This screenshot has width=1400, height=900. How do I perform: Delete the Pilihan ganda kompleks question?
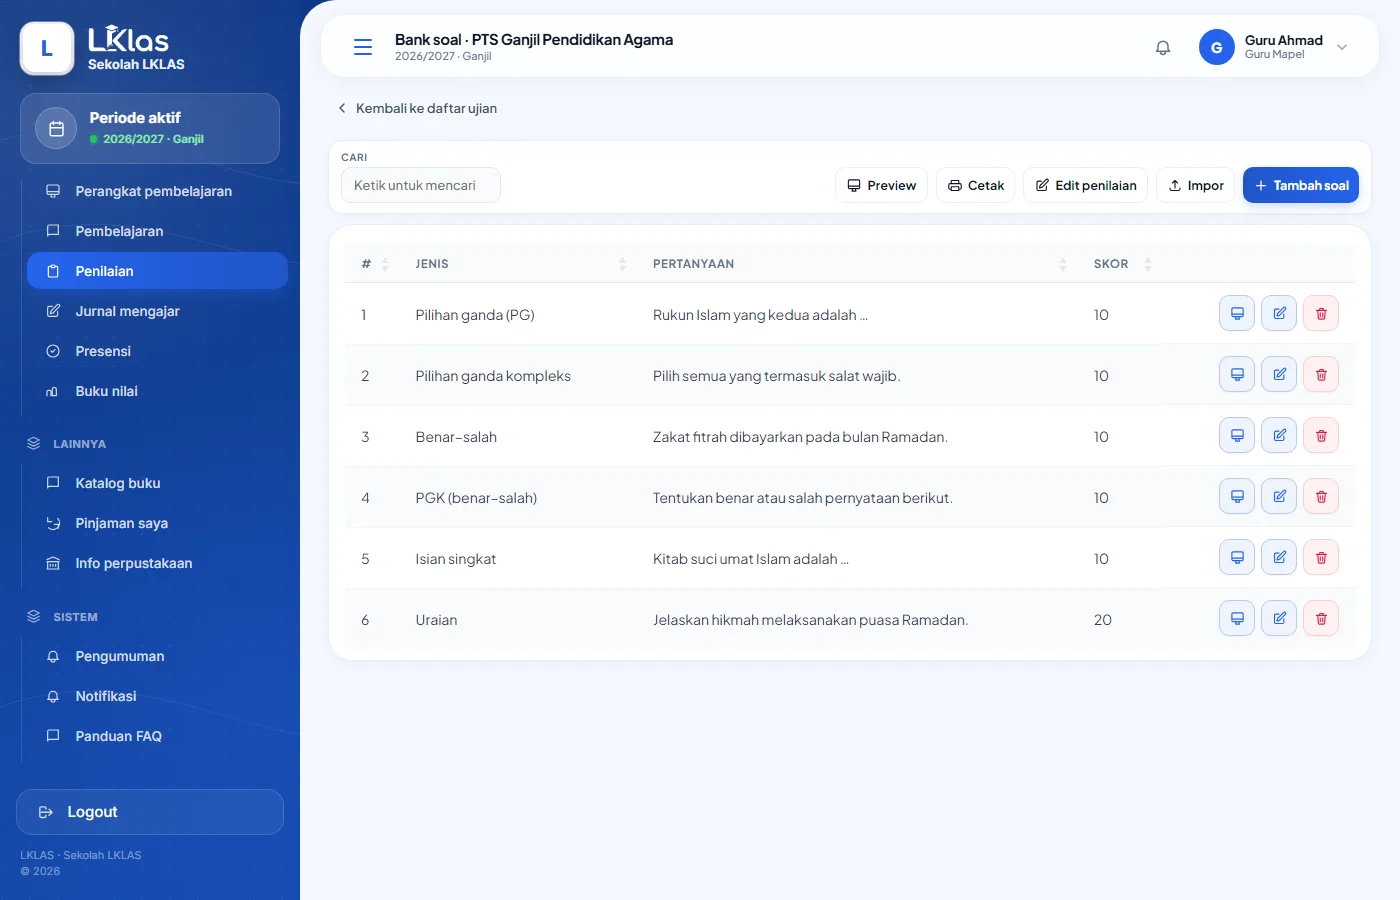(1321, 375)
